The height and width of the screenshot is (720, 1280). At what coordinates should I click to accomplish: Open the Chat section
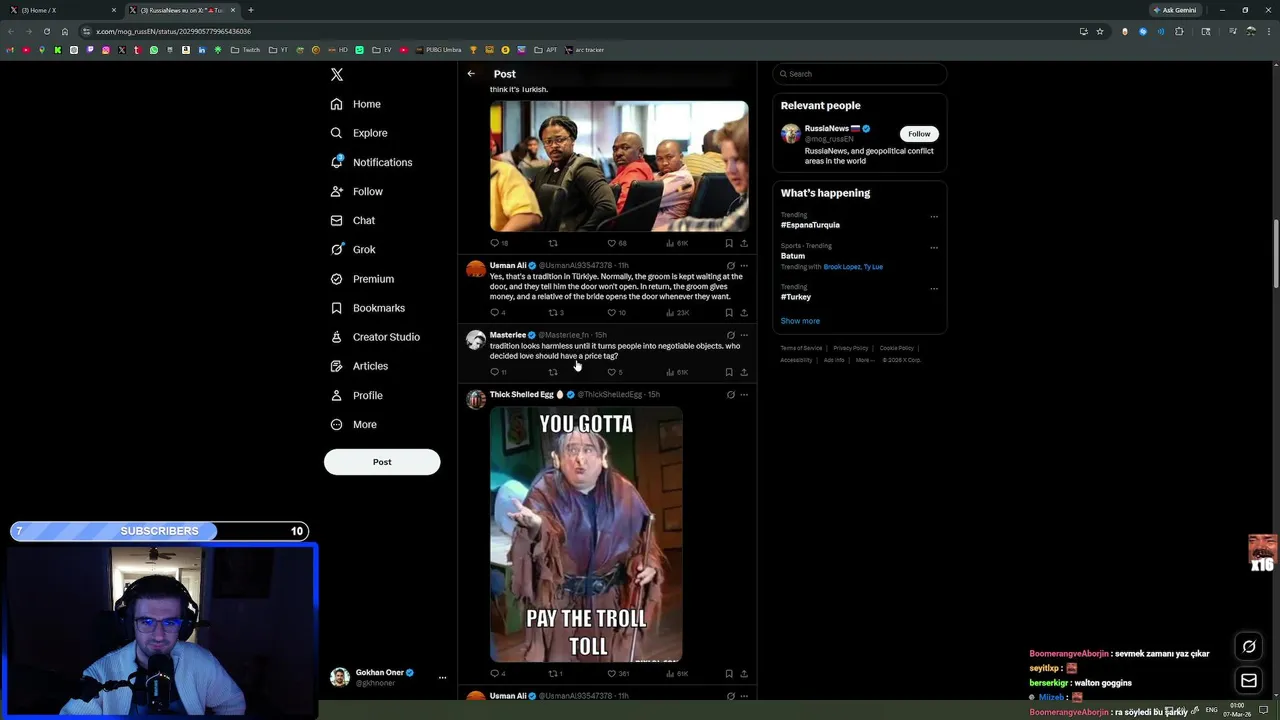pyautogui.click(x=353, y=220)
